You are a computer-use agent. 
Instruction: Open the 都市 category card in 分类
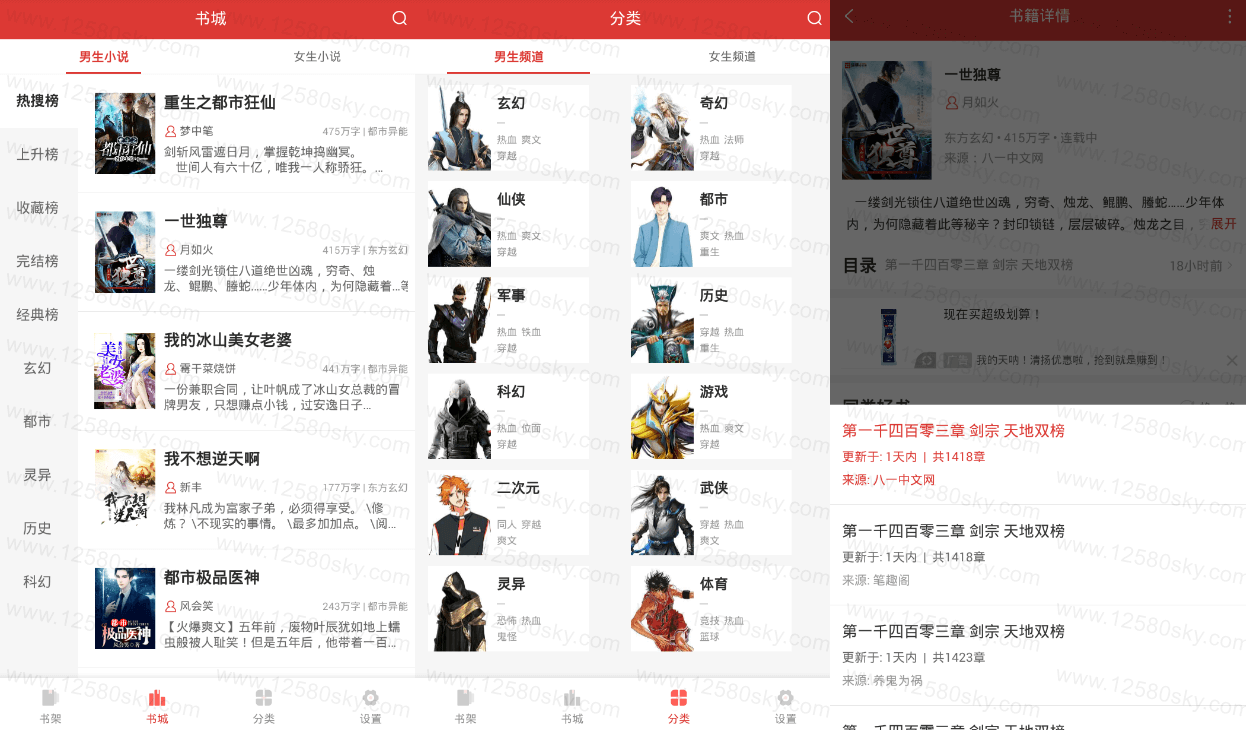[x=711, y=224]
